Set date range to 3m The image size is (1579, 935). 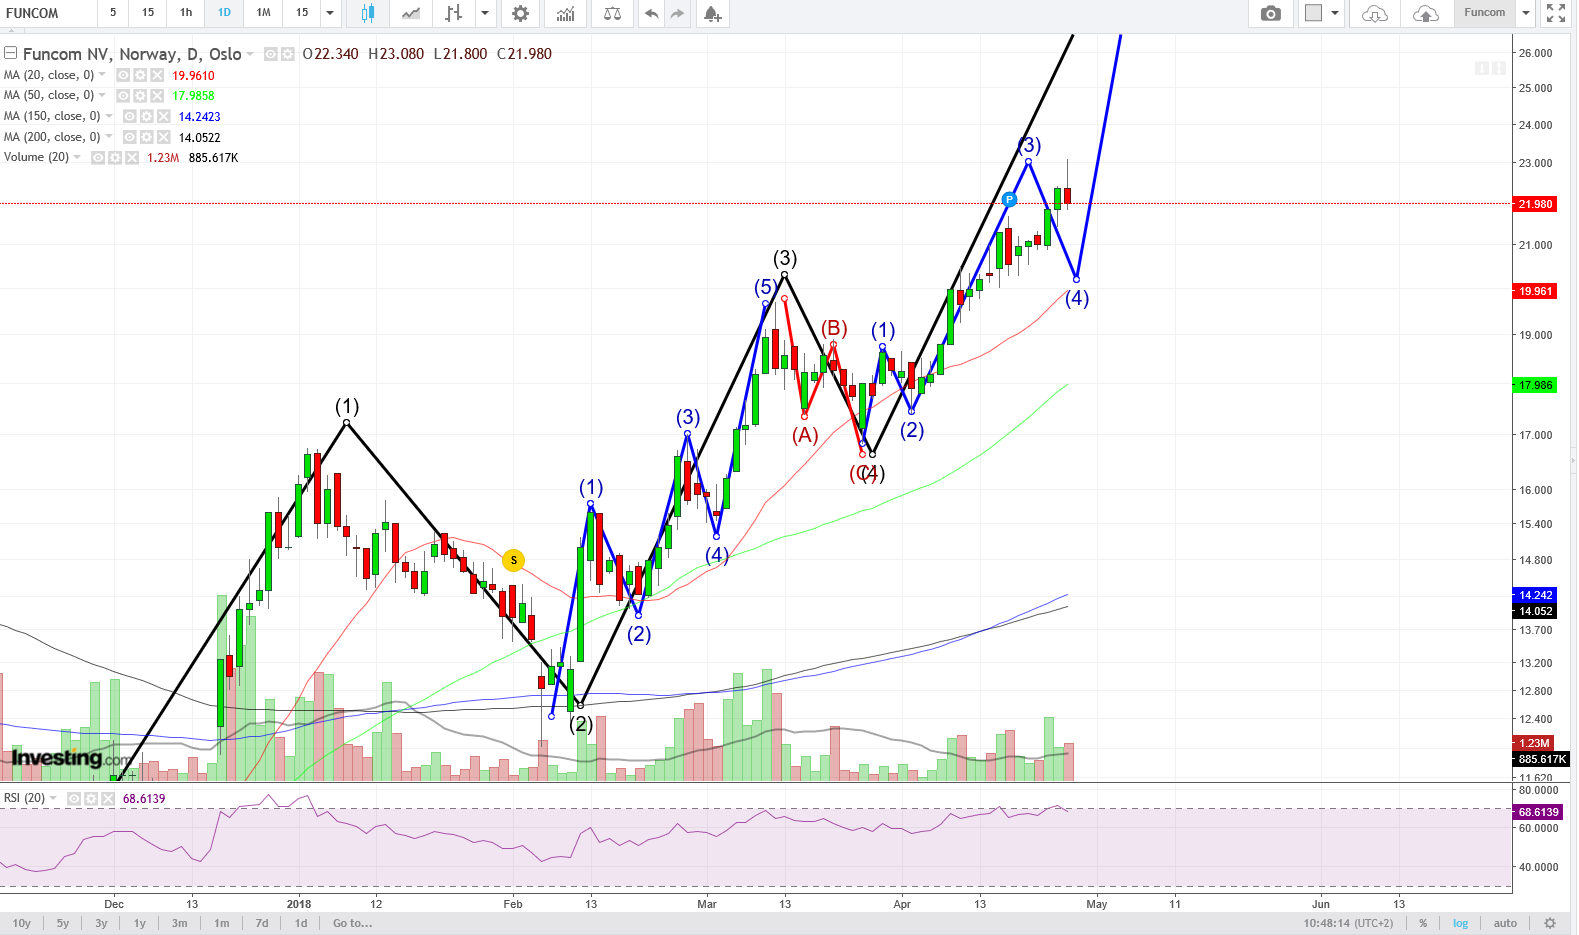point(179,923)
